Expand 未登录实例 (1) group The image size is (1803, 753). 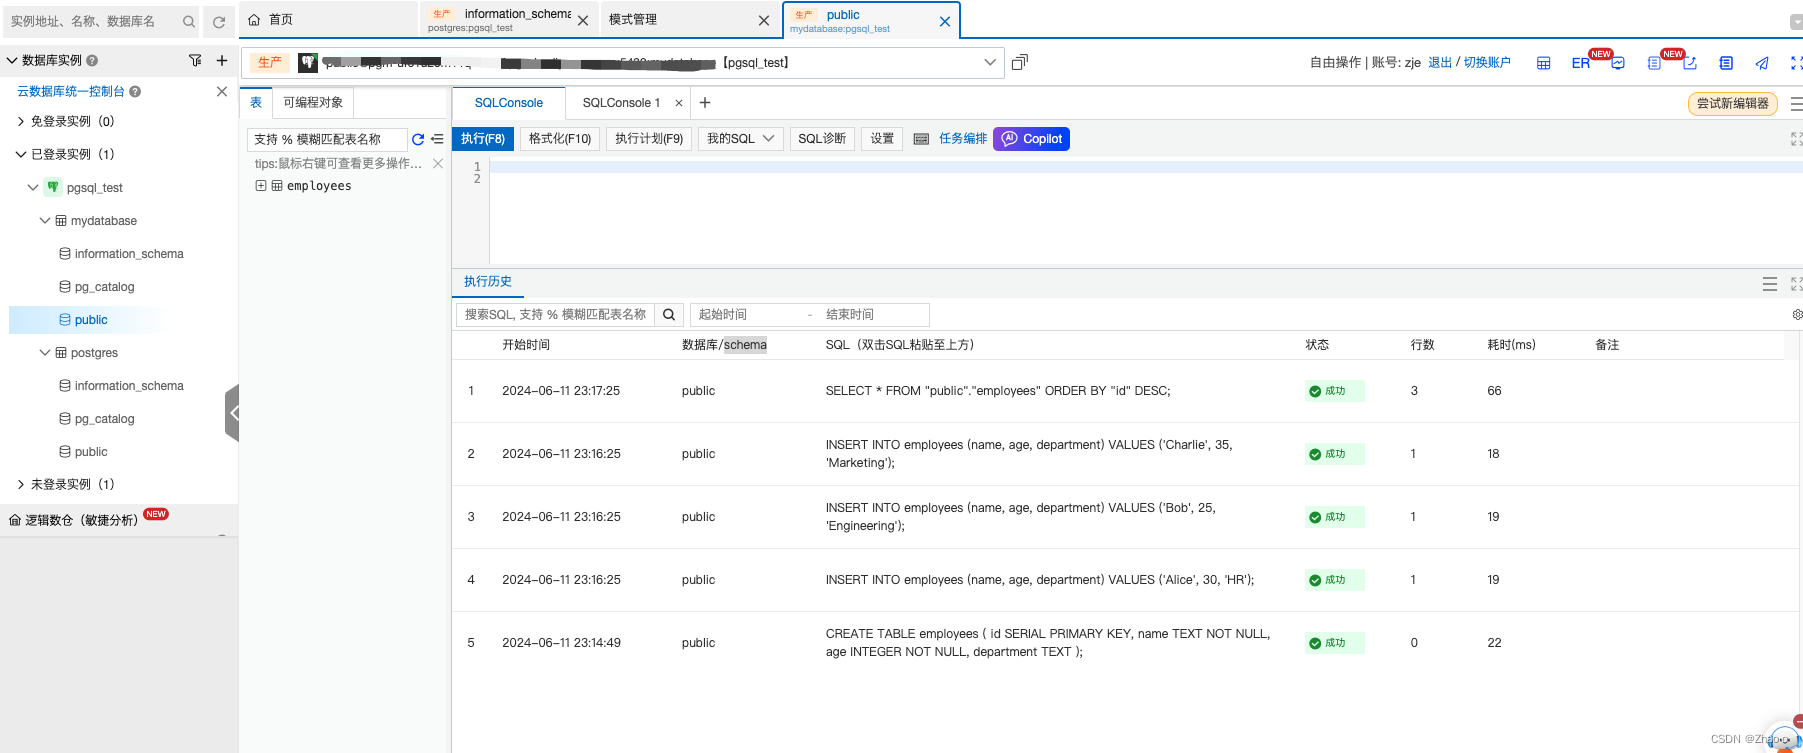pos(21,484)
